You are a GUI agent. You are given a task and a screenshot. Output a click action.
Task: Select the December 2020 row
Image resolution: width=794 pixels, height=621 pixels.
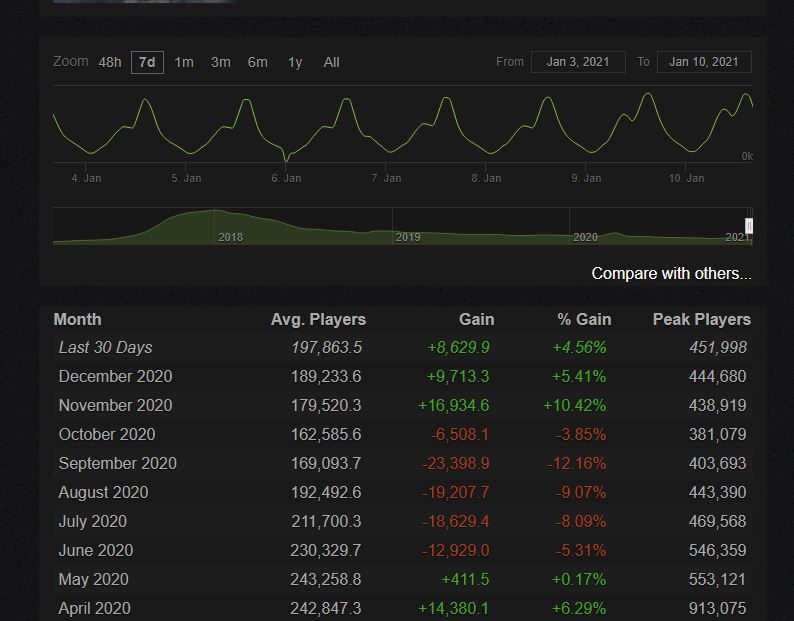(x=115, y=376)
